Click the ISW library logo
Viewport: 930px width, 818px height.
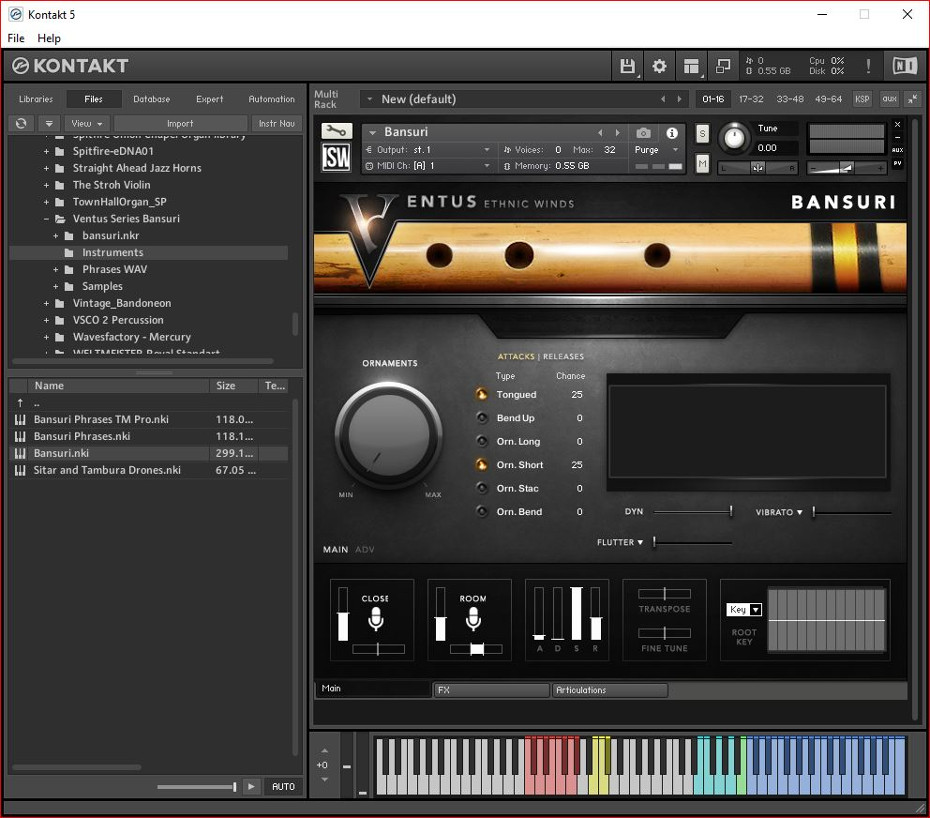coord(336,157)
